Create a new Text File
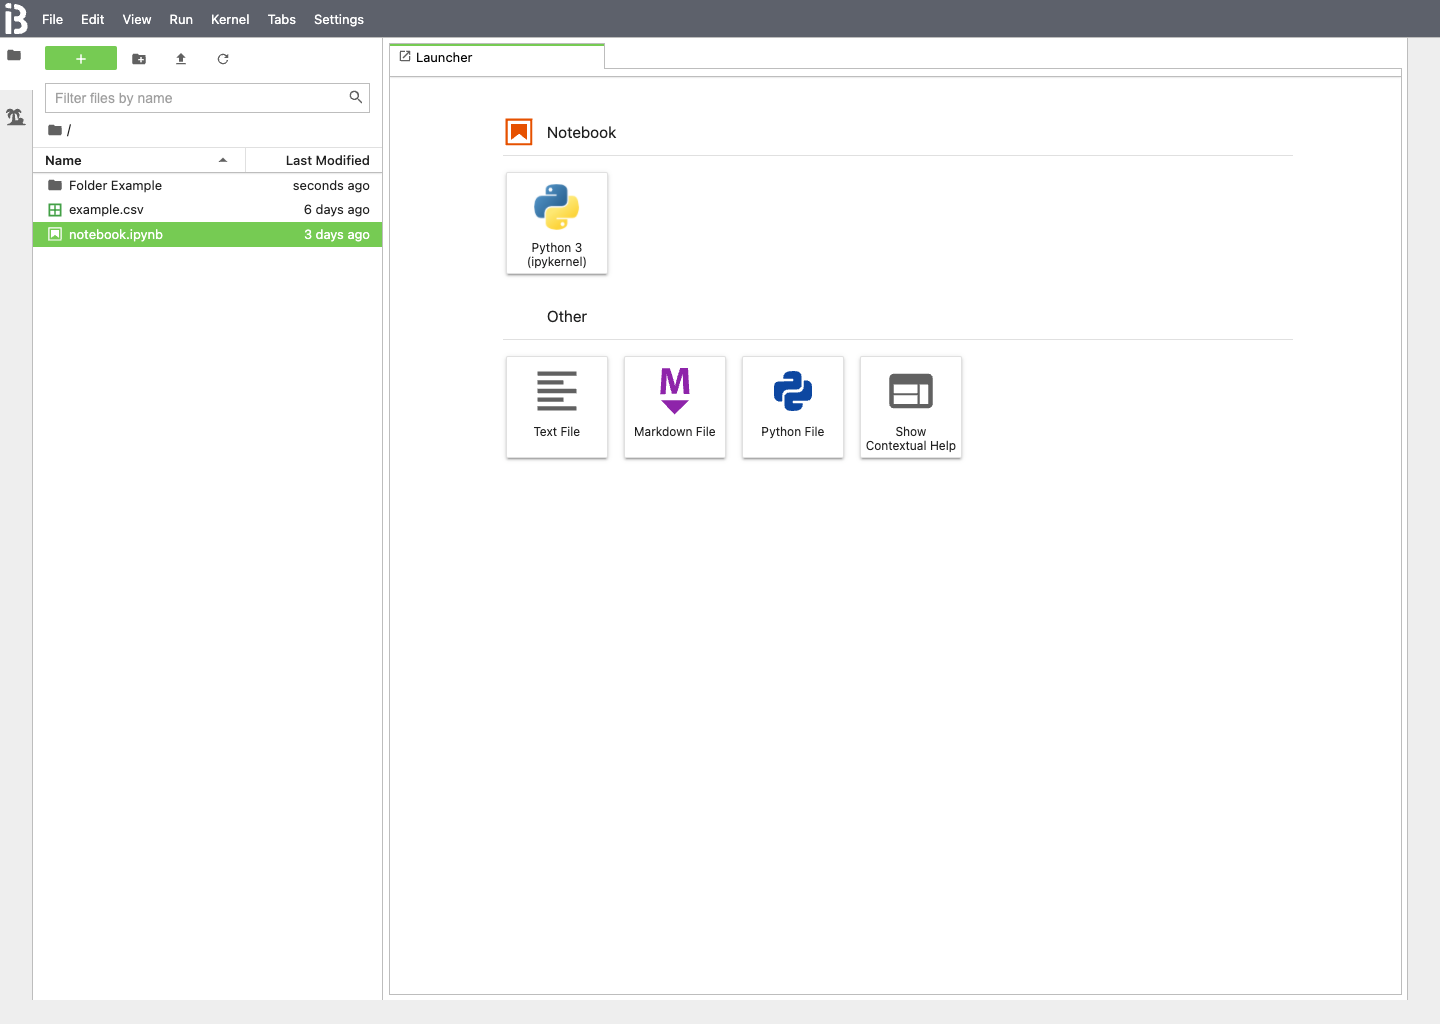 (x=557, y=407)
